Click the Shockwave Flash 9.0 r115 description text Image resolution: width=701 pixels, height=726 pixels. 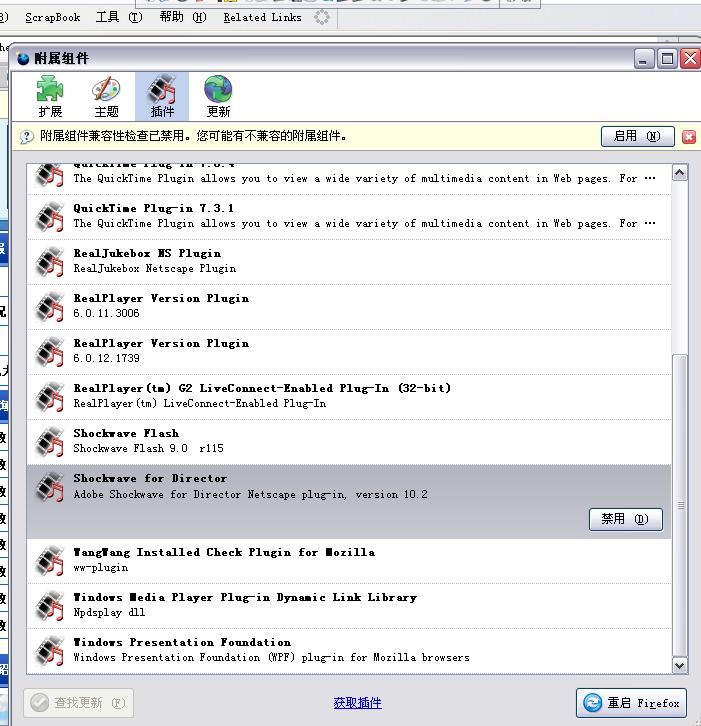tap(148, 448)
